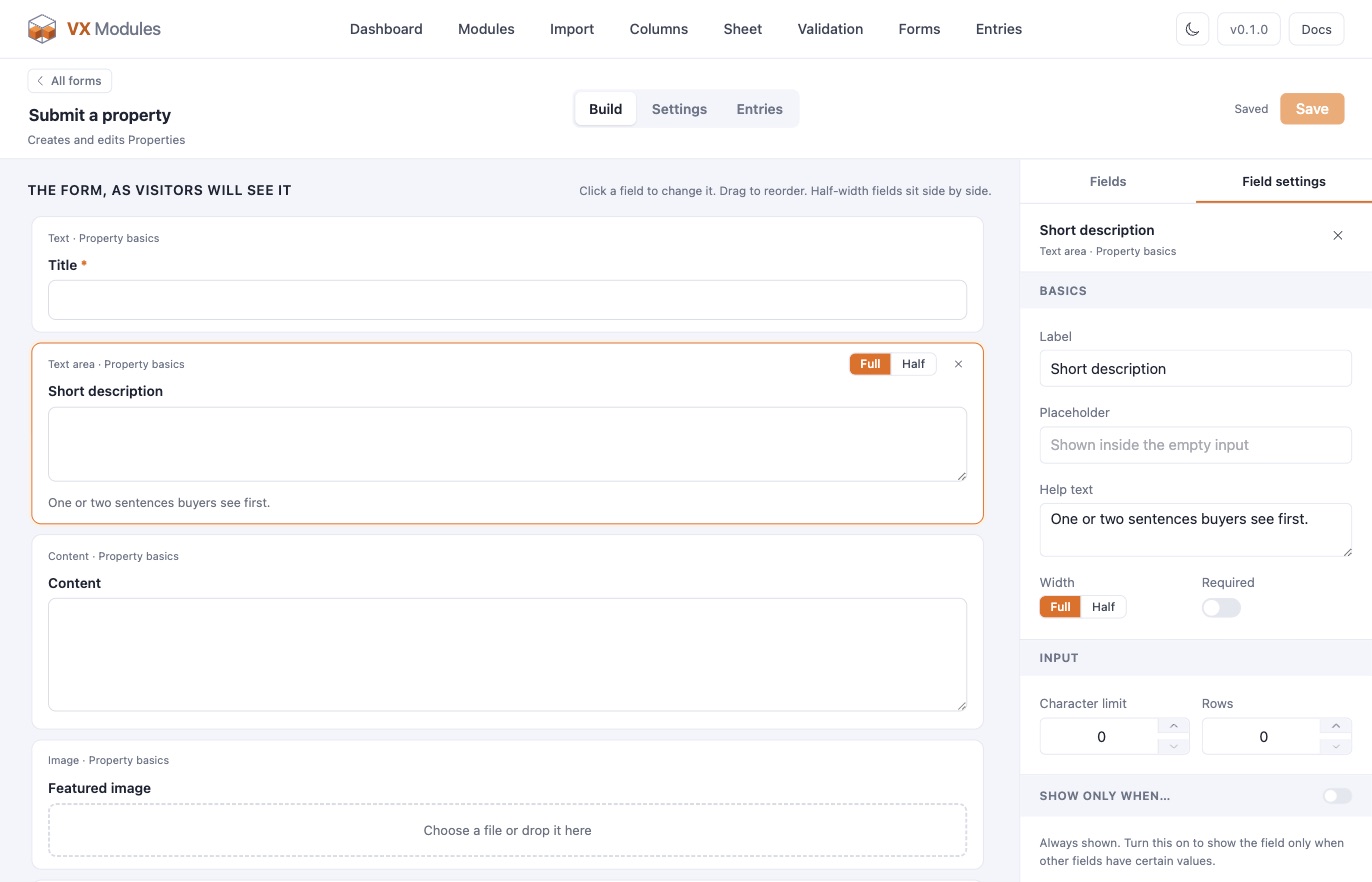The image size is (1372, 882).
Task: Switch to the Fields tab
Action: pos(1108,181)
